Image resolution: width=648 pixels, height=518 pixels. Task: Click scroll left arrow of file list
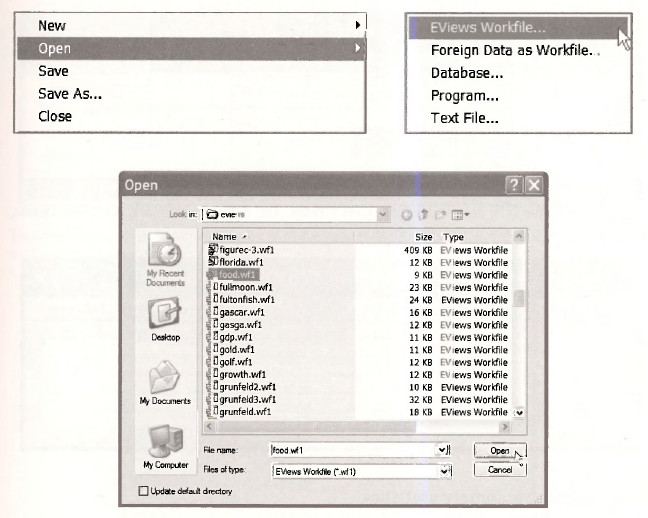[x=210, y=426]
